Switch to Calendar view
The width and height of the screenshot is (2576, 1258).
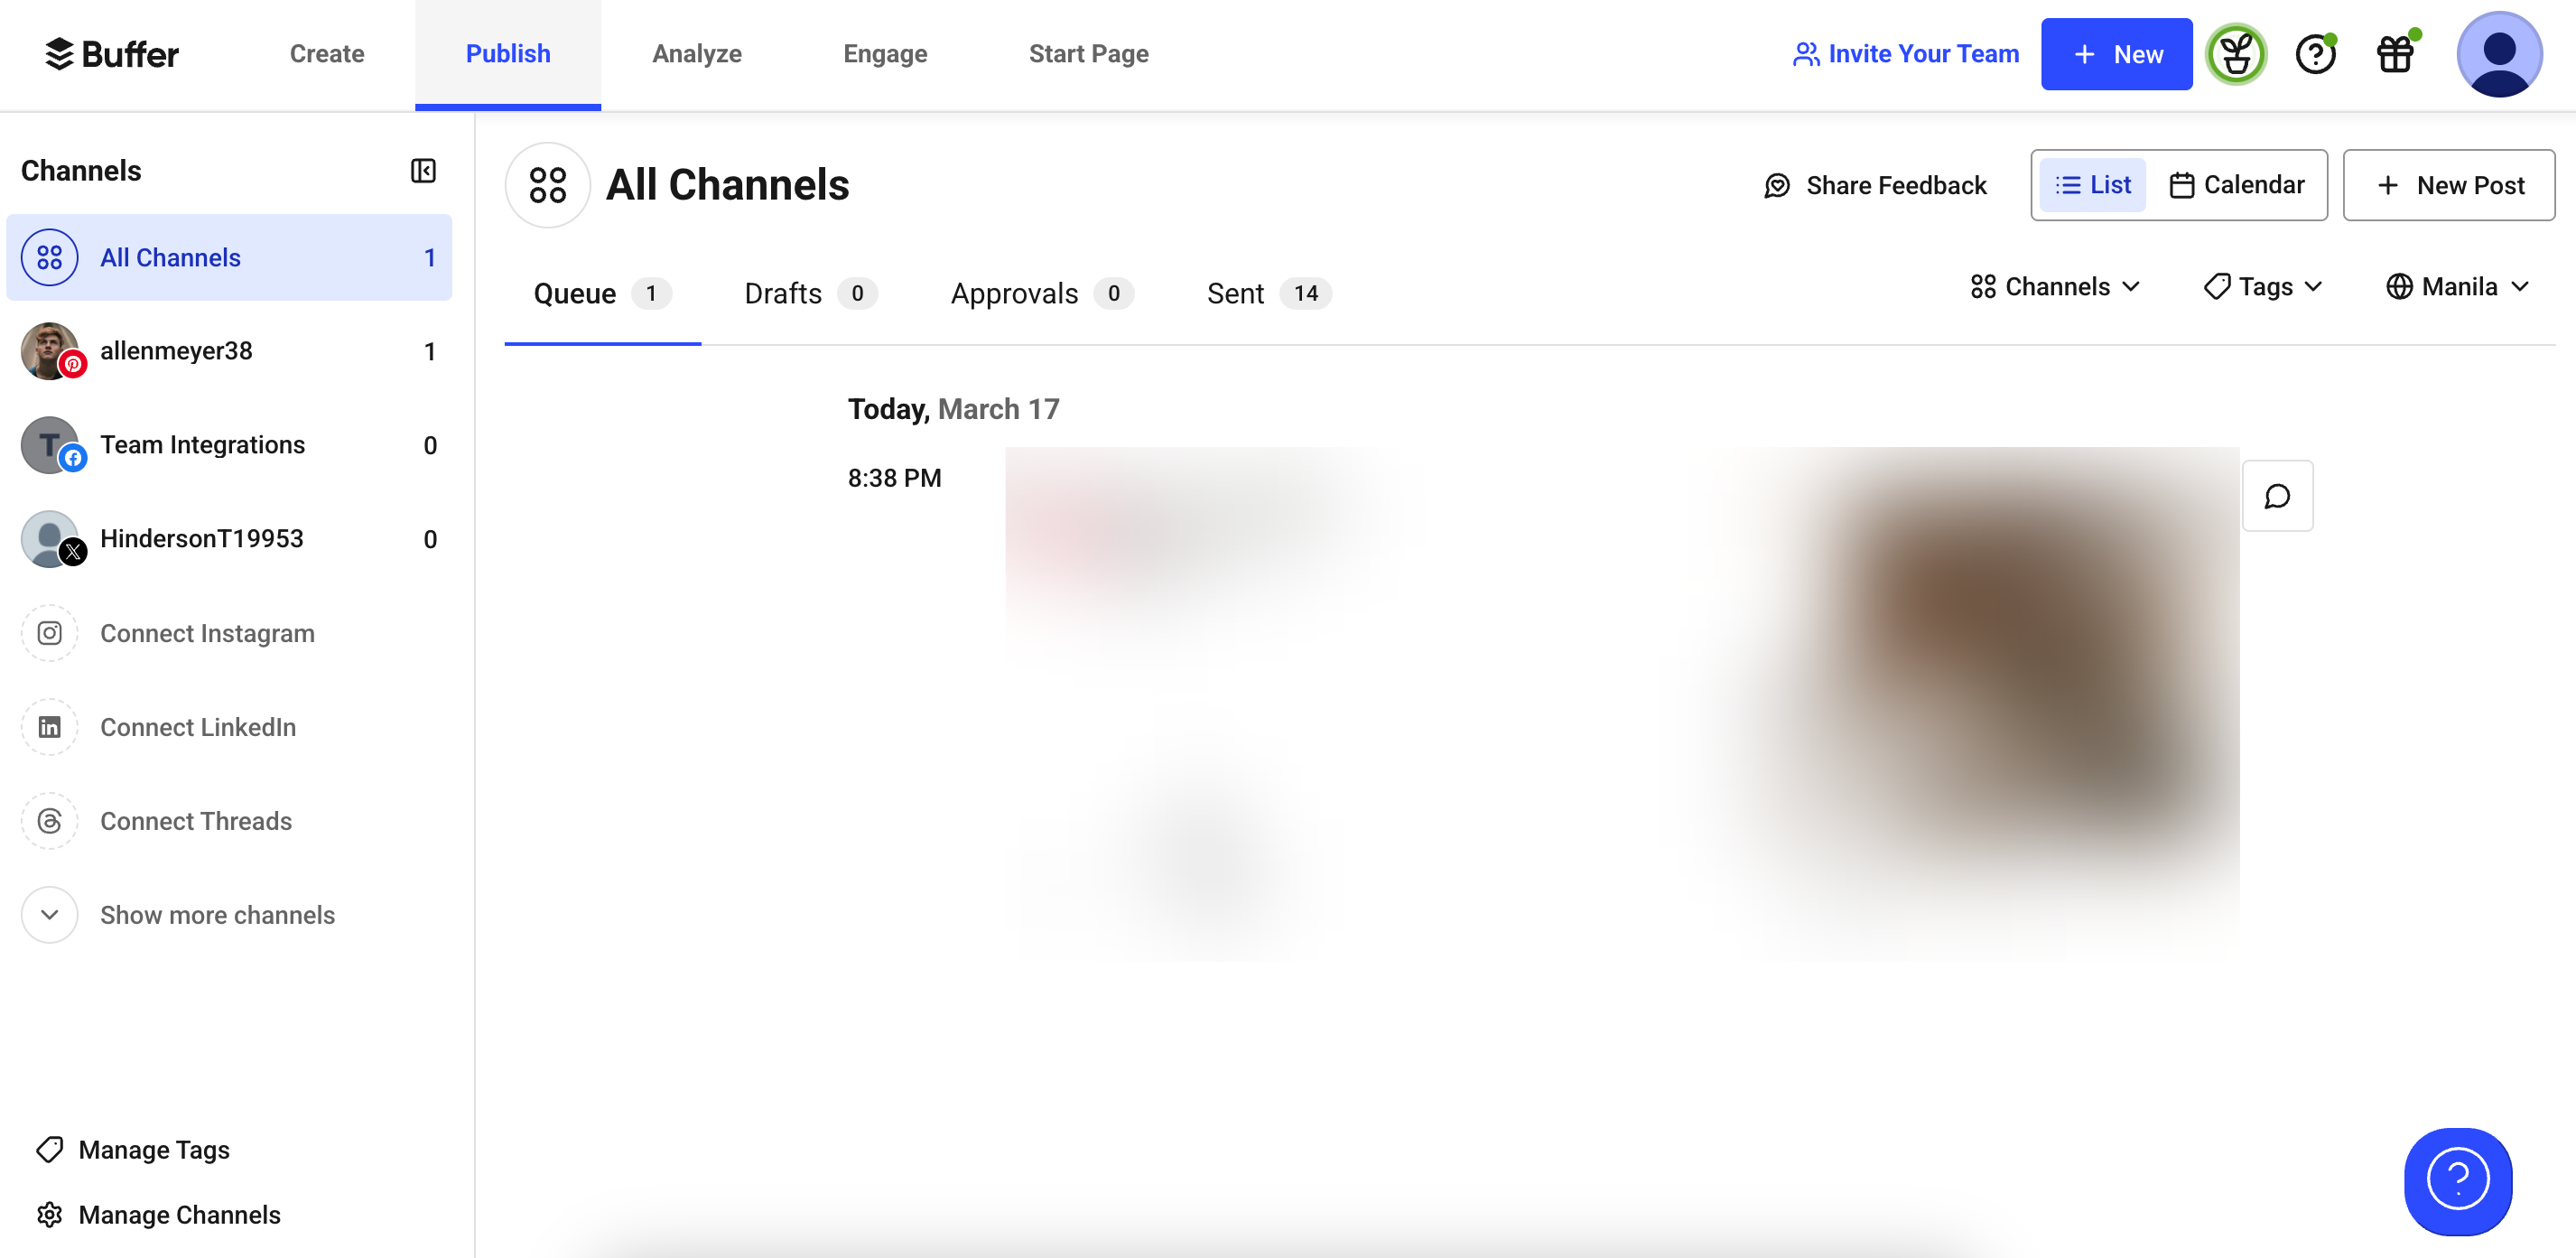click(x=2237, y=185)
